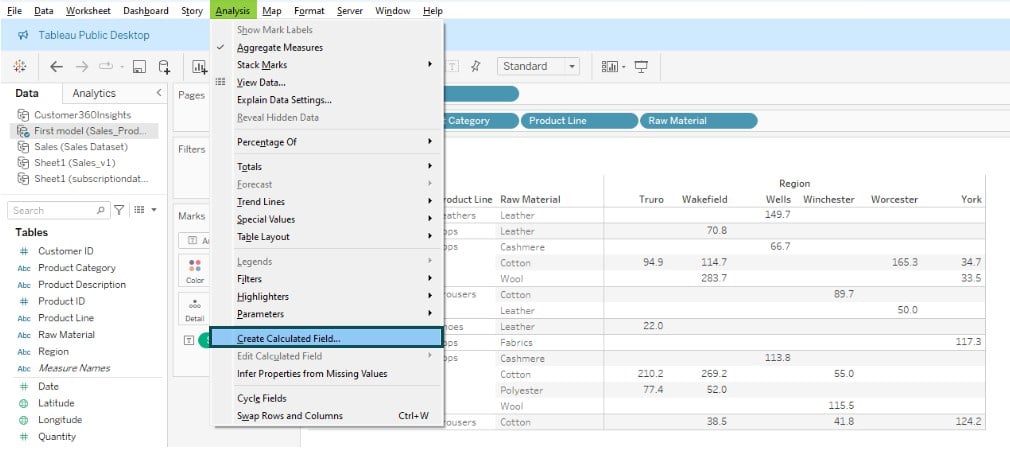Open the Map menu

272,11
